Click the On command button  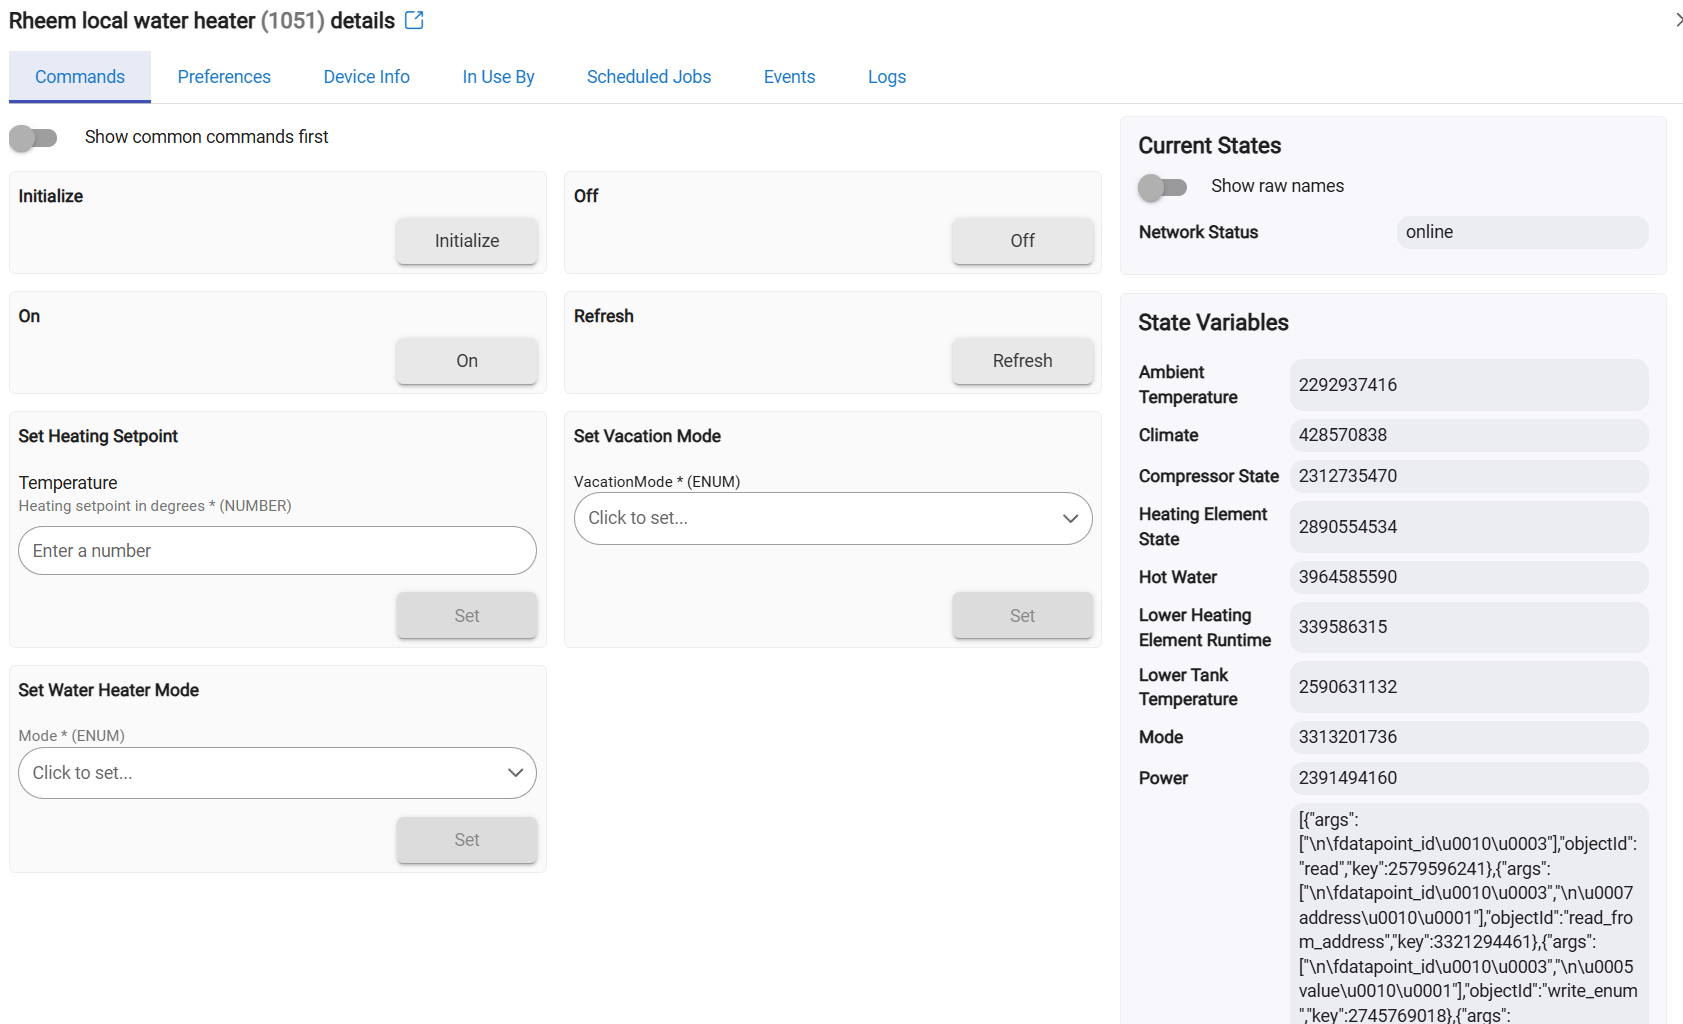[467, 361]
